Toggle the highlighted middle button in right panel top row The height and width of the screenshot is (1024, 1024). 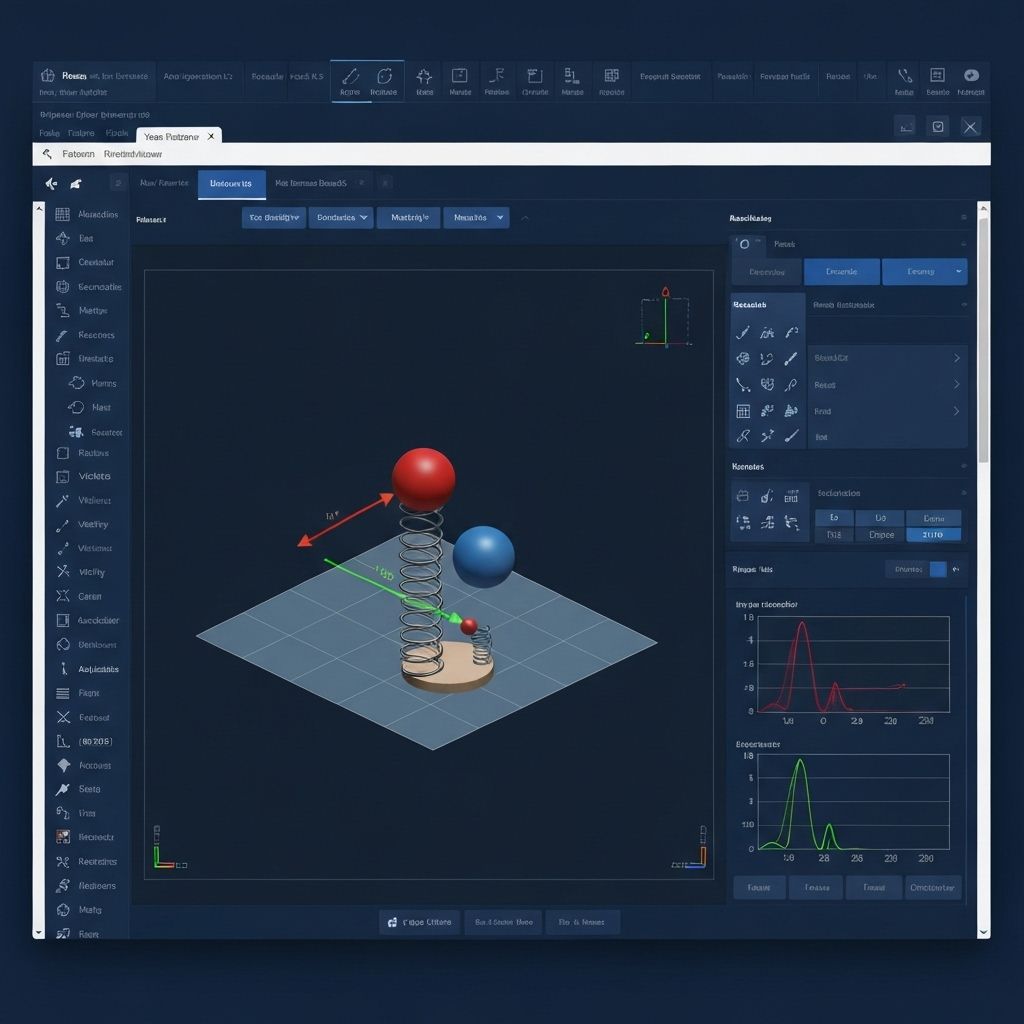coord(841,272)
